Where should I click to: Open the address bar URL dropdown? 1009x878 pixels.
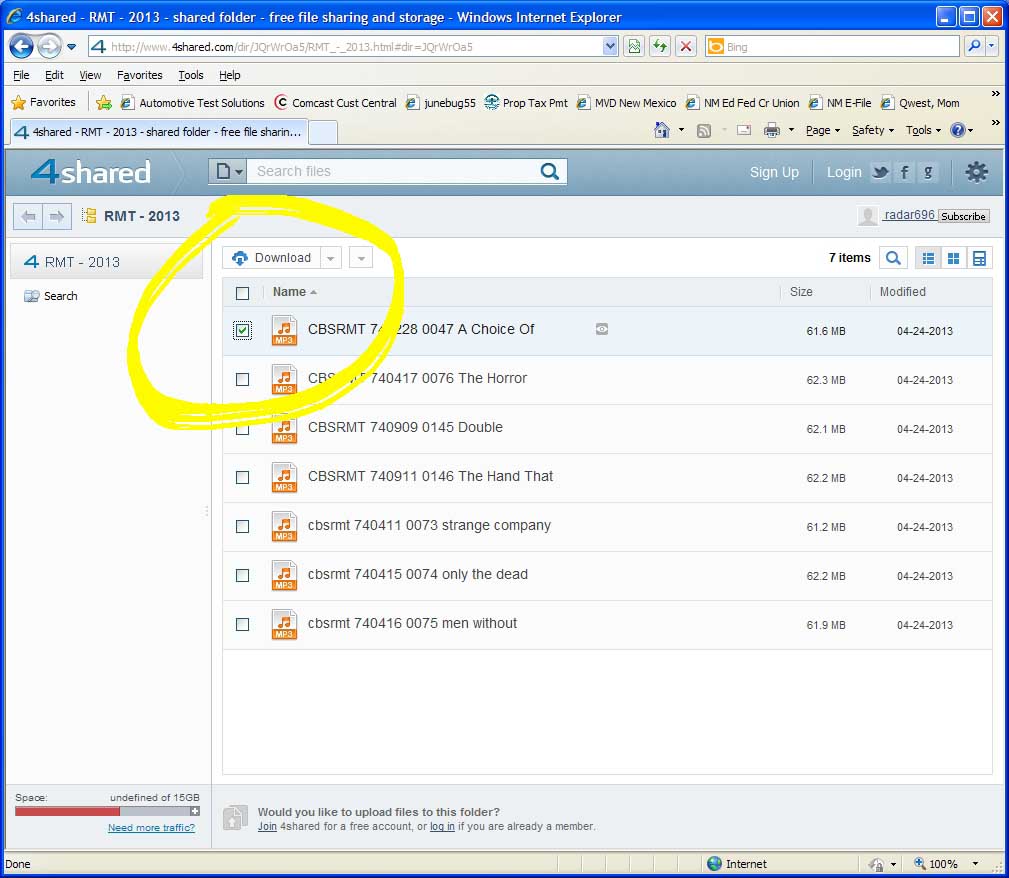click(x=610, y=46)
